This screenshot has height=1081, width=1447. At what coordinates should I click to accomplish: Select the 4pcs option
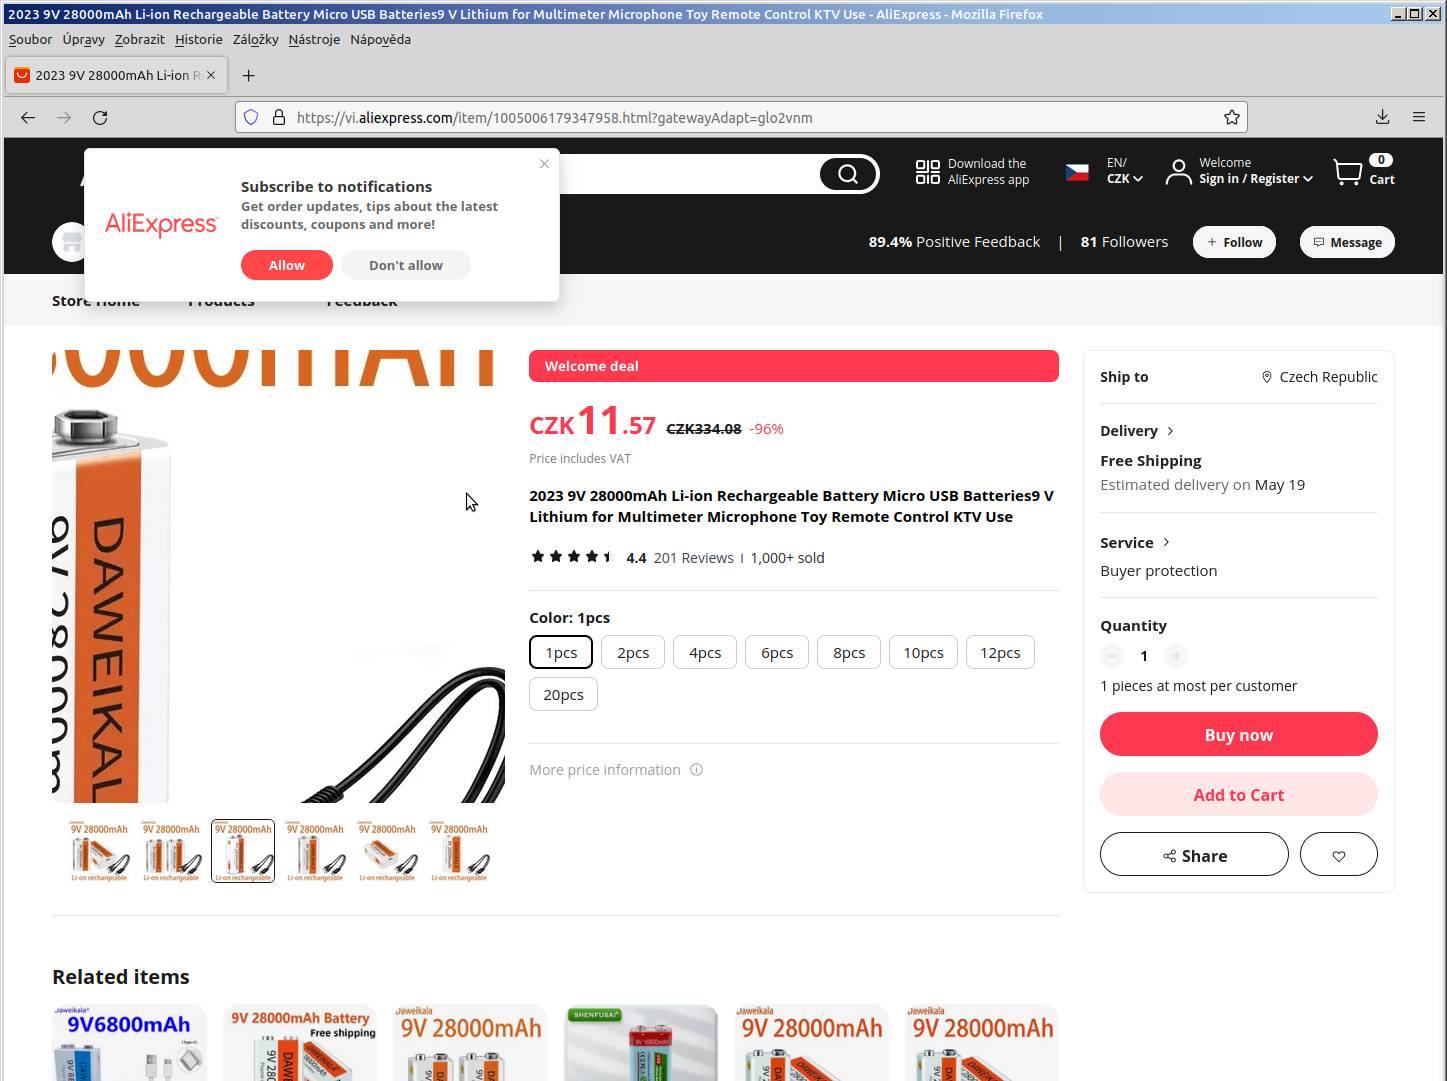point(705,652)
